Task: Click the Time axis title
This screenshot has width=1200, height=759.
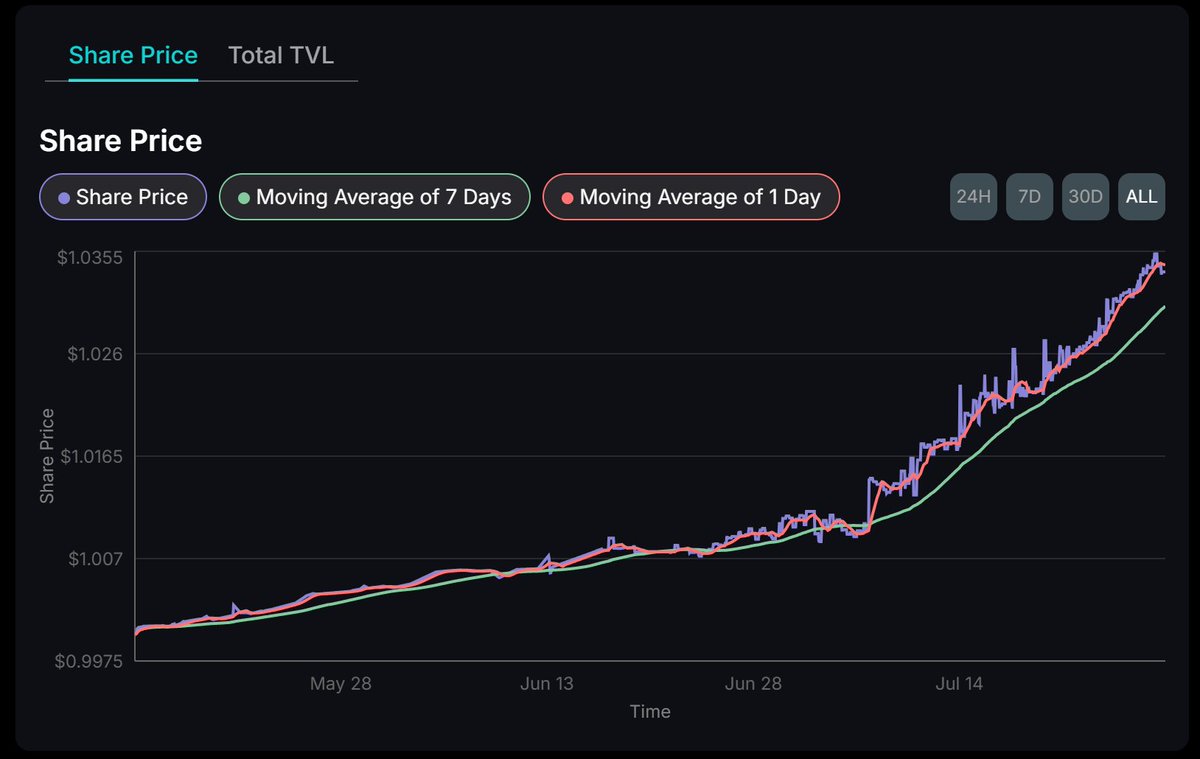Action: point(650,712)
